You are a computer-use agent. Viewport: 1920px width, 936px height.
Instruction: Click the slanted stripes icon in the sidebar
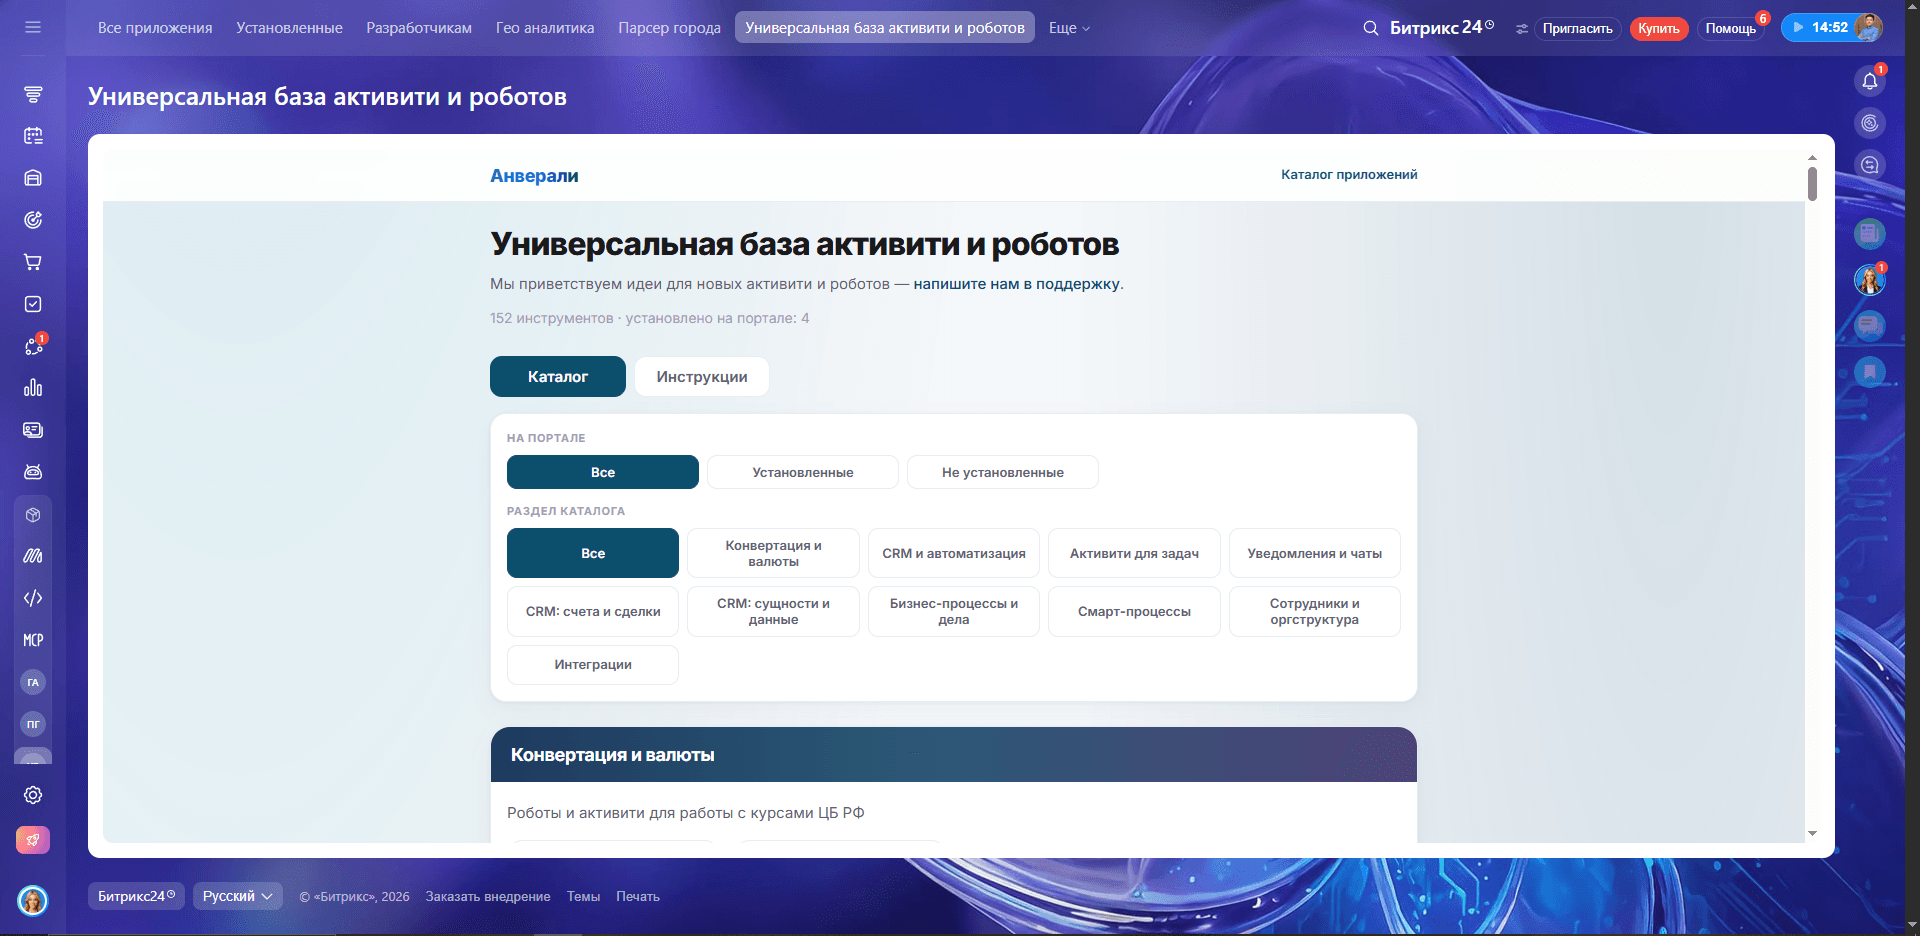tap(33, 556)
